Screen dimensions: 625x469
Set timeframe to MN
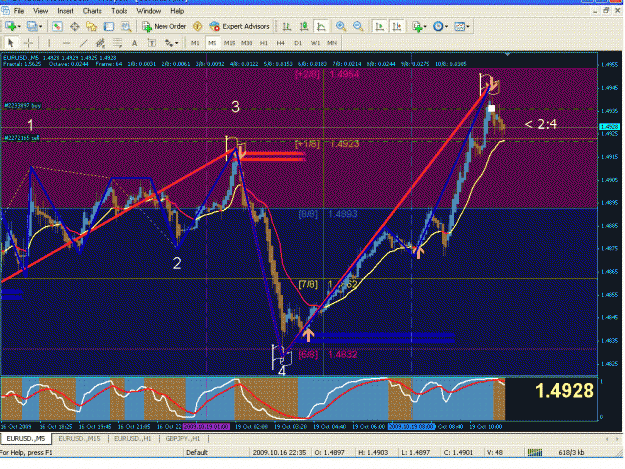[x=332, y=43]
